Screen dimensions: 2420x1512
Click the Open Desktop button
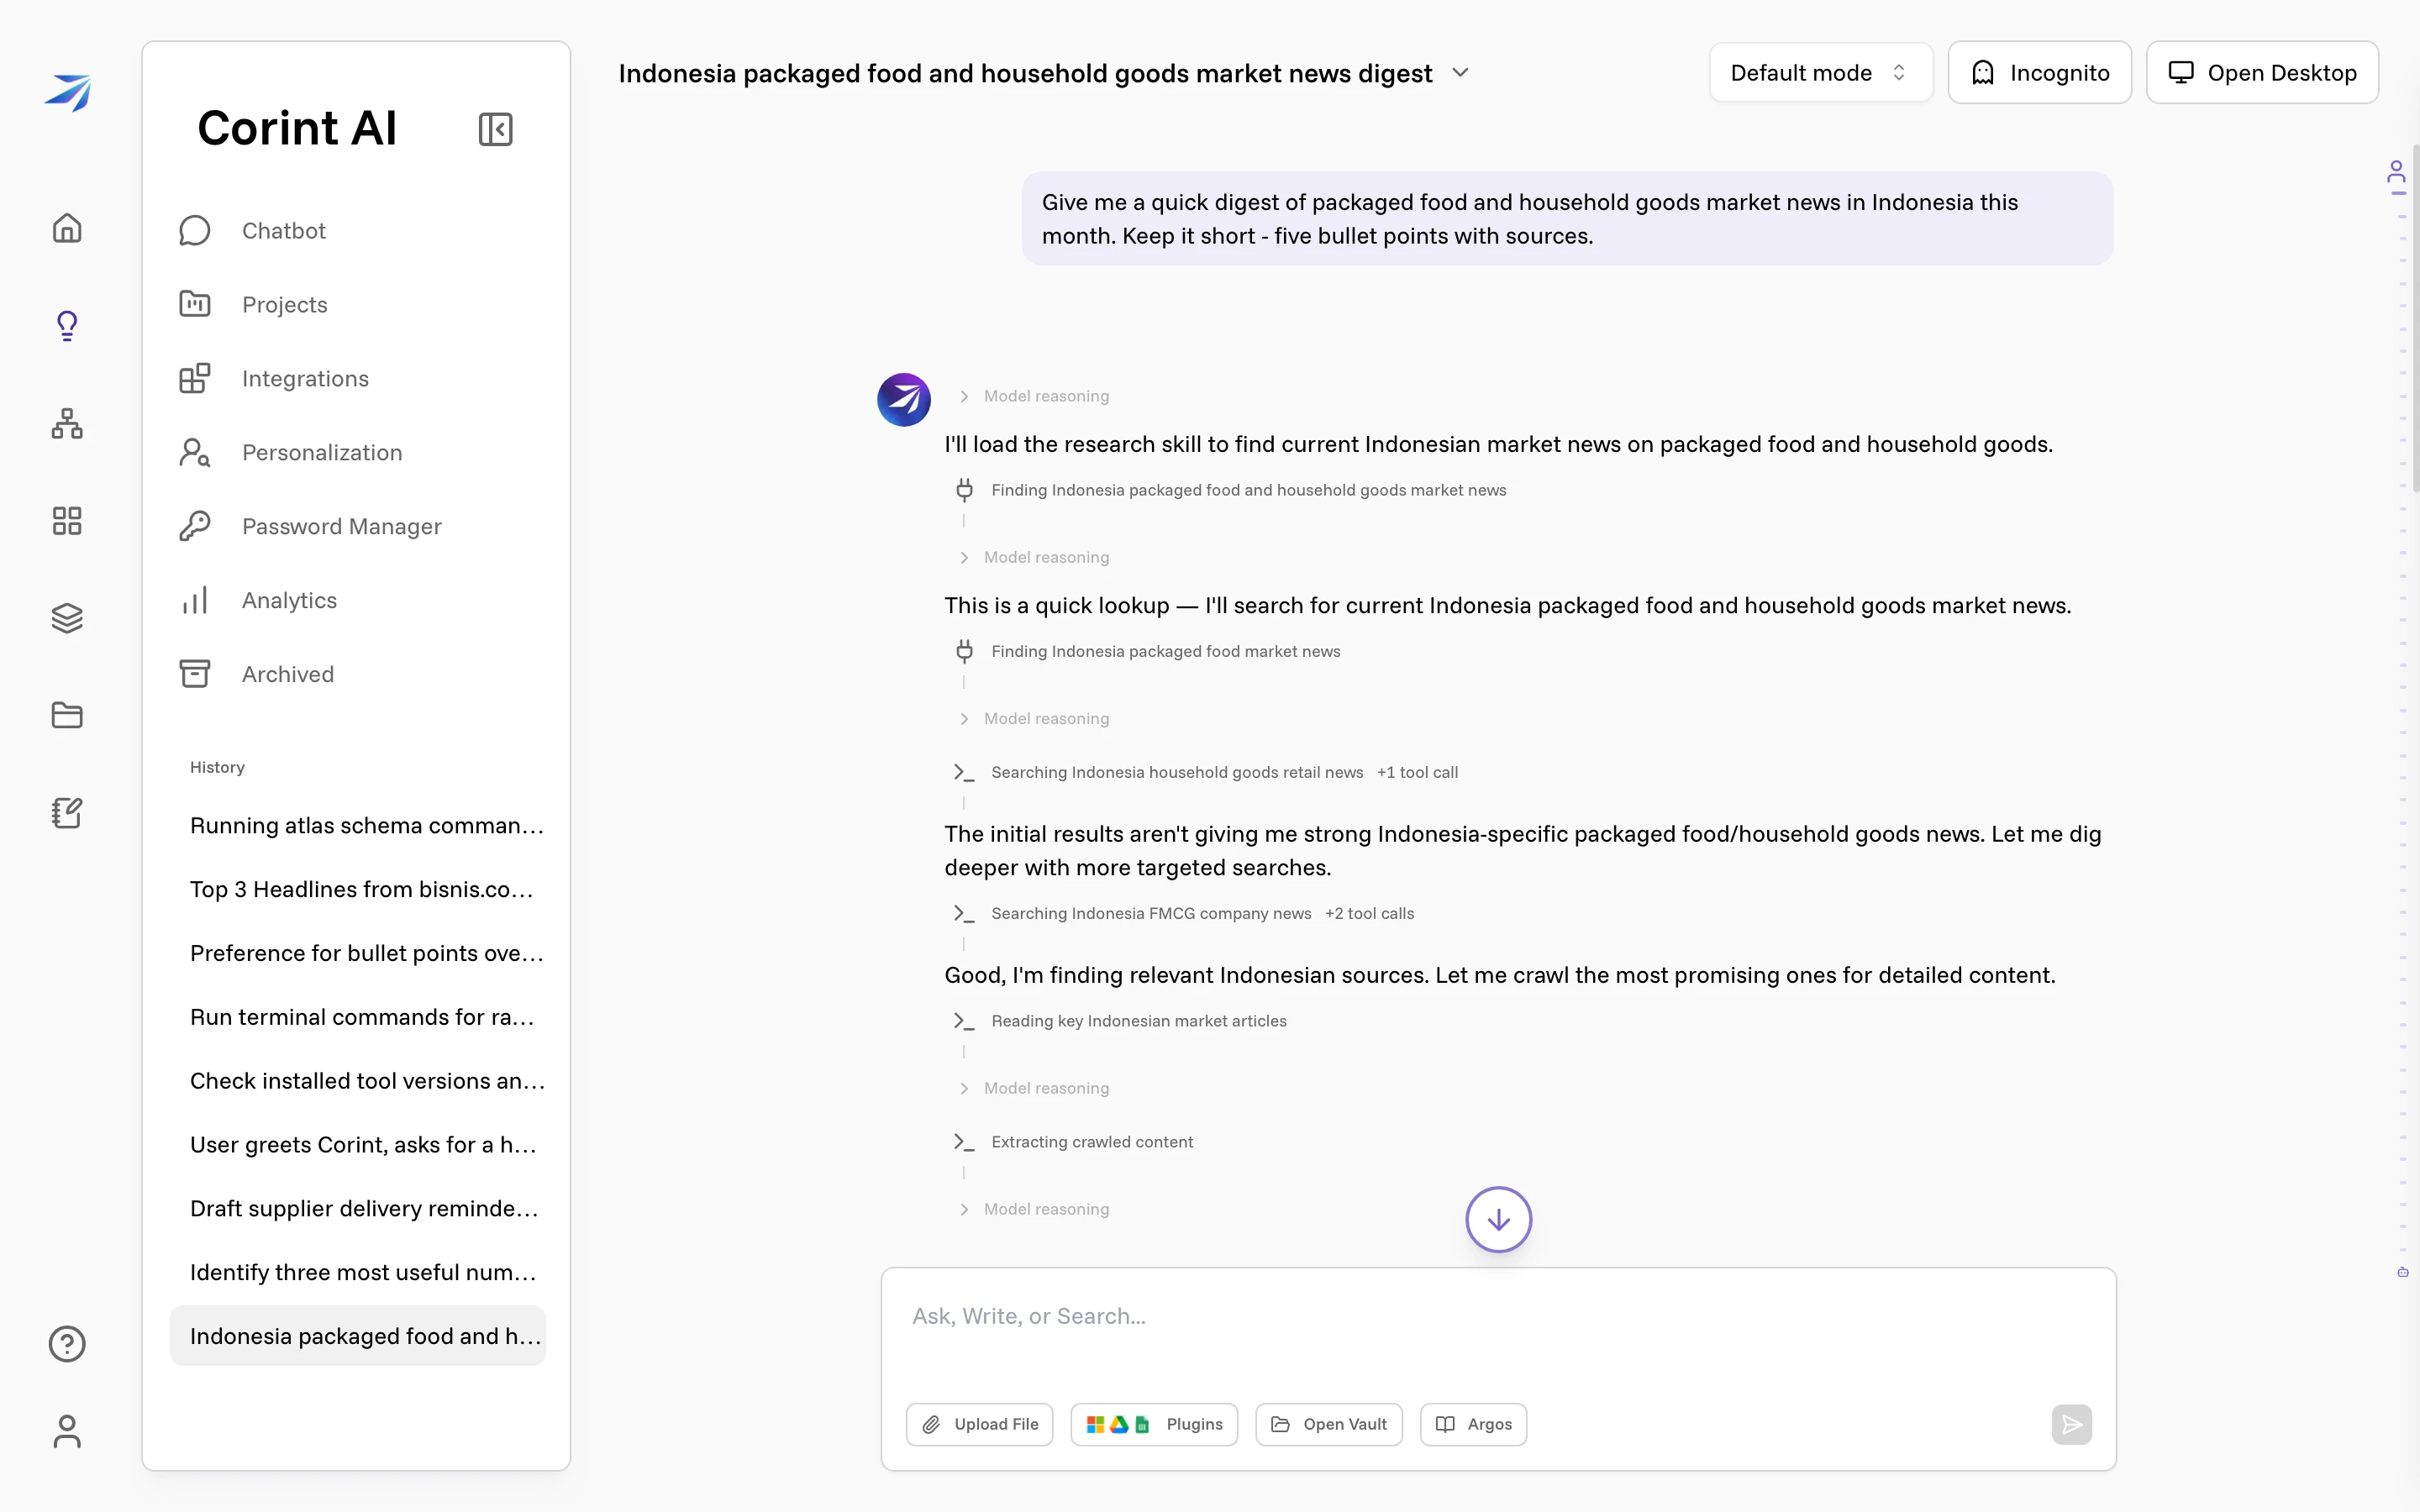tap(2262, 73)
